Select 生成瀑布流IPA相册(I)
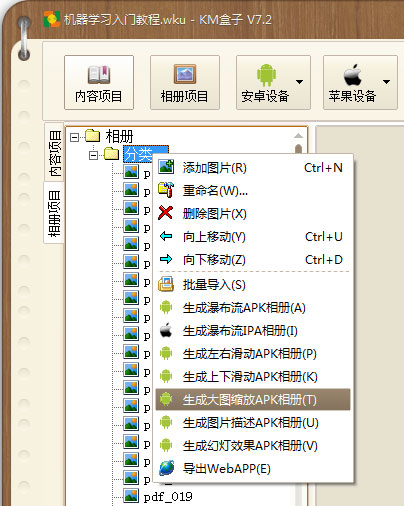Image resolution: width=404 pixels, height=506 pixels. point(253,331)
